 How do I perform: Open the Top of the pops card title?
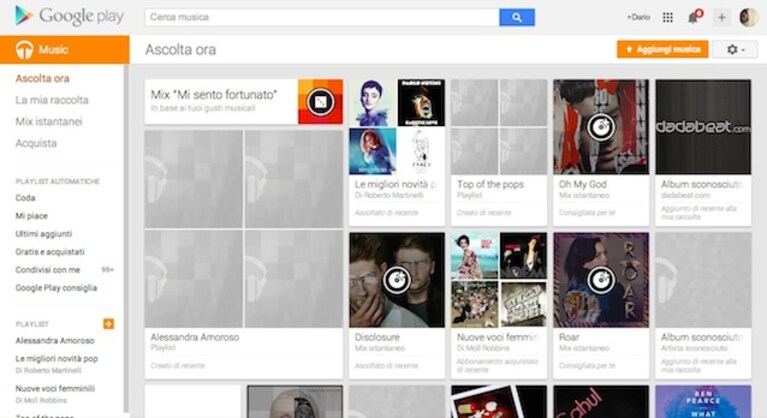(490, 184)
